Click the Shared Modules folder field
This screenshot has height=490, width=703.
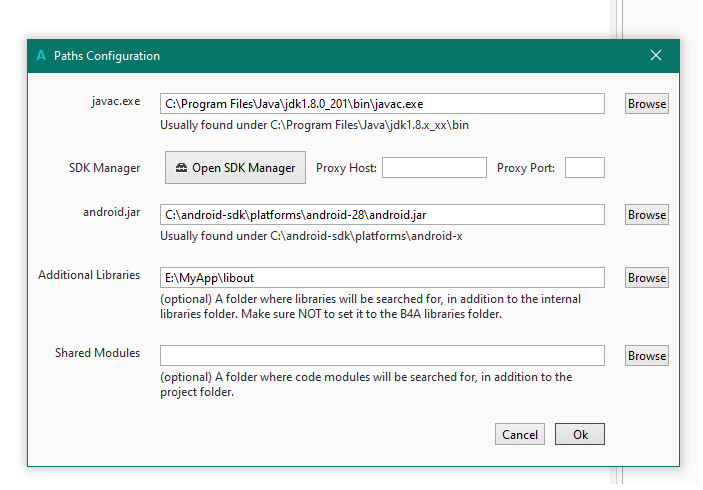(382, 355)
